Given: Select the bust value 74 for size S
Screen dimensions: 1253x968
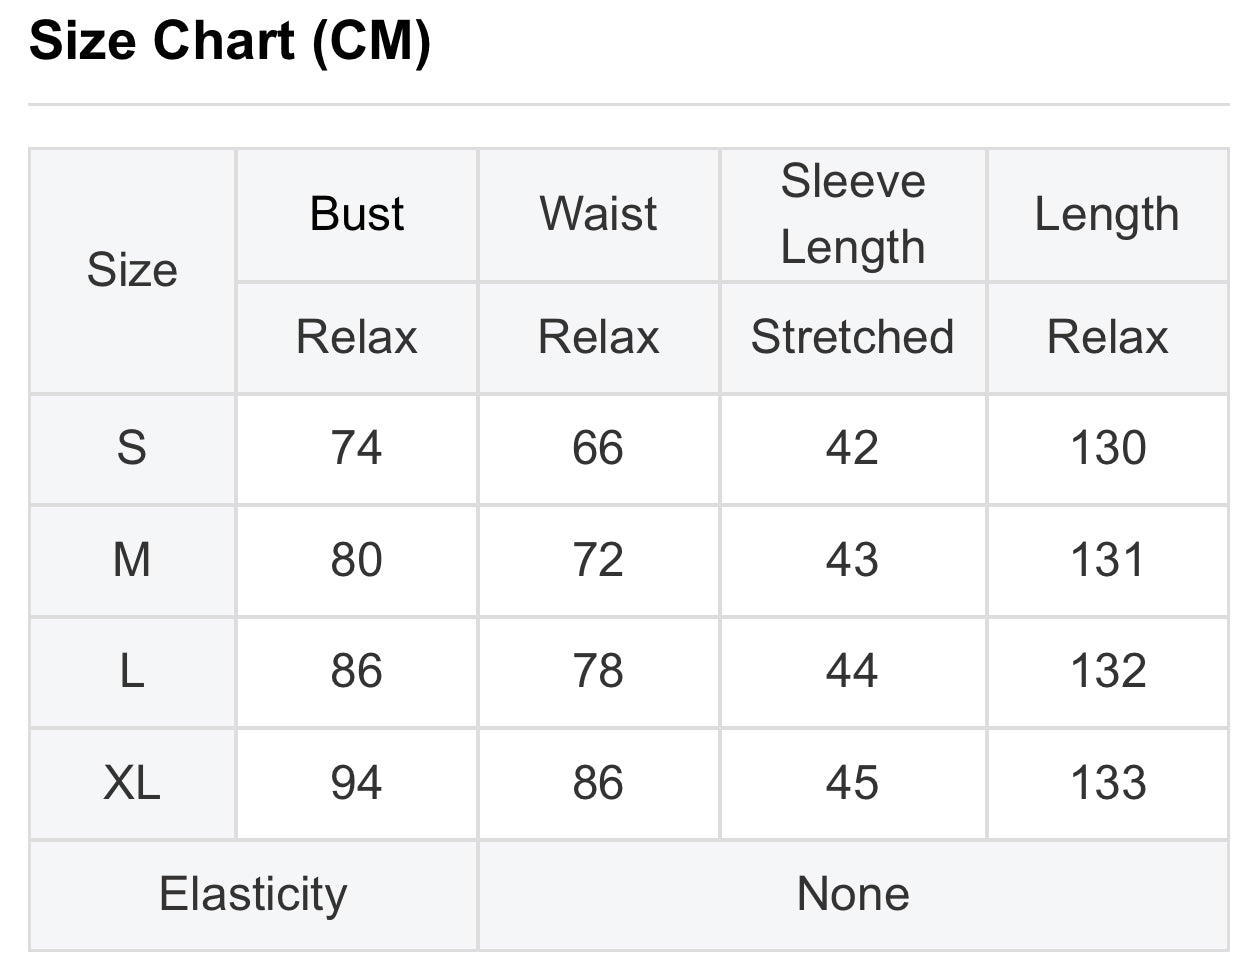Looking at the screenshot, I should [x=357, y=448].
